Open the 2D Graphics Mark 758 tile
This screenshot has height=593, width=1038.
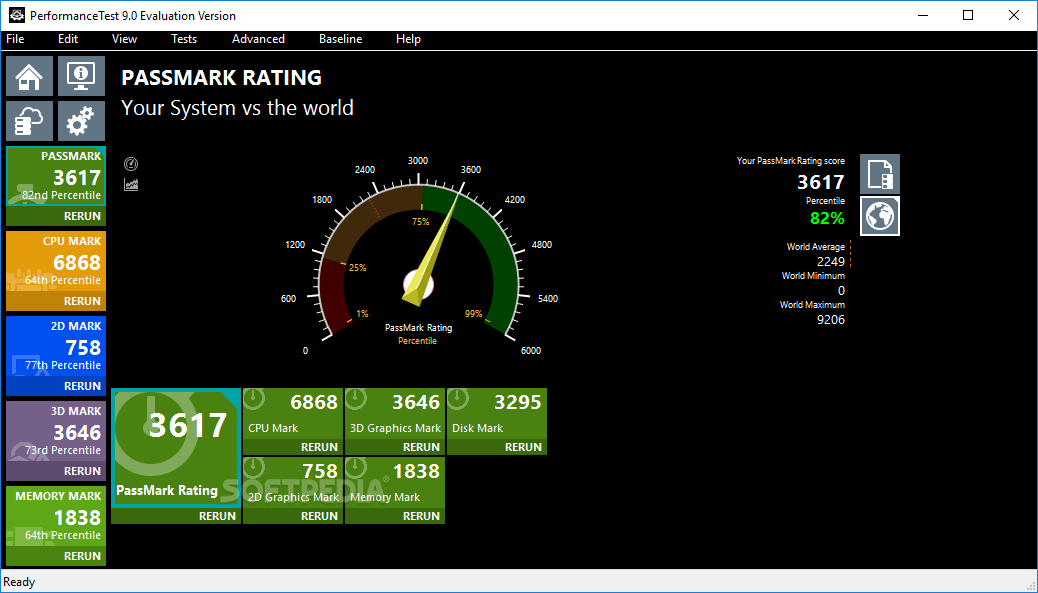click(293, 482)
